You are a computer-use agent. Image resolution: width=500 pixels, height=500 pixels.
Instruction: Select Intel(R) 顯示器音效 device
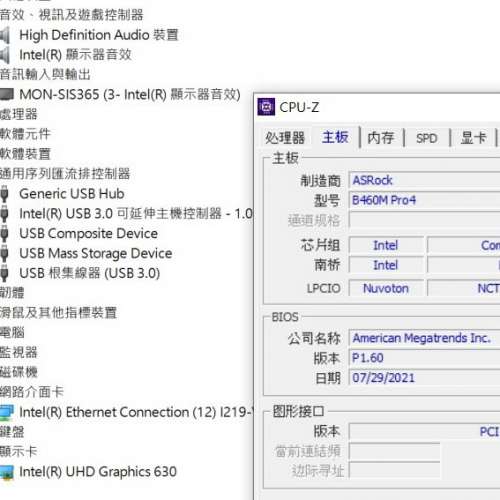pos(75,55)
